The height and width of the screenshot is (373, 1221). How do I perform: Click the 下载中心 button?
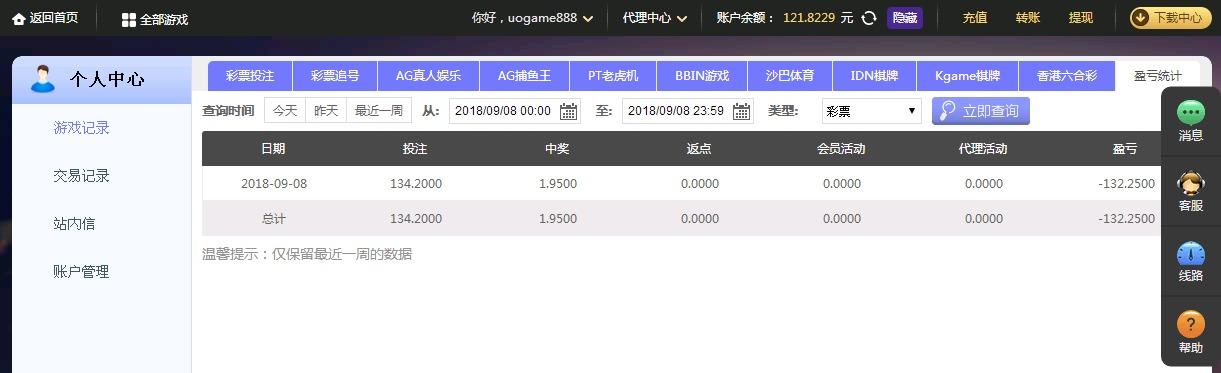point(1170,18)
